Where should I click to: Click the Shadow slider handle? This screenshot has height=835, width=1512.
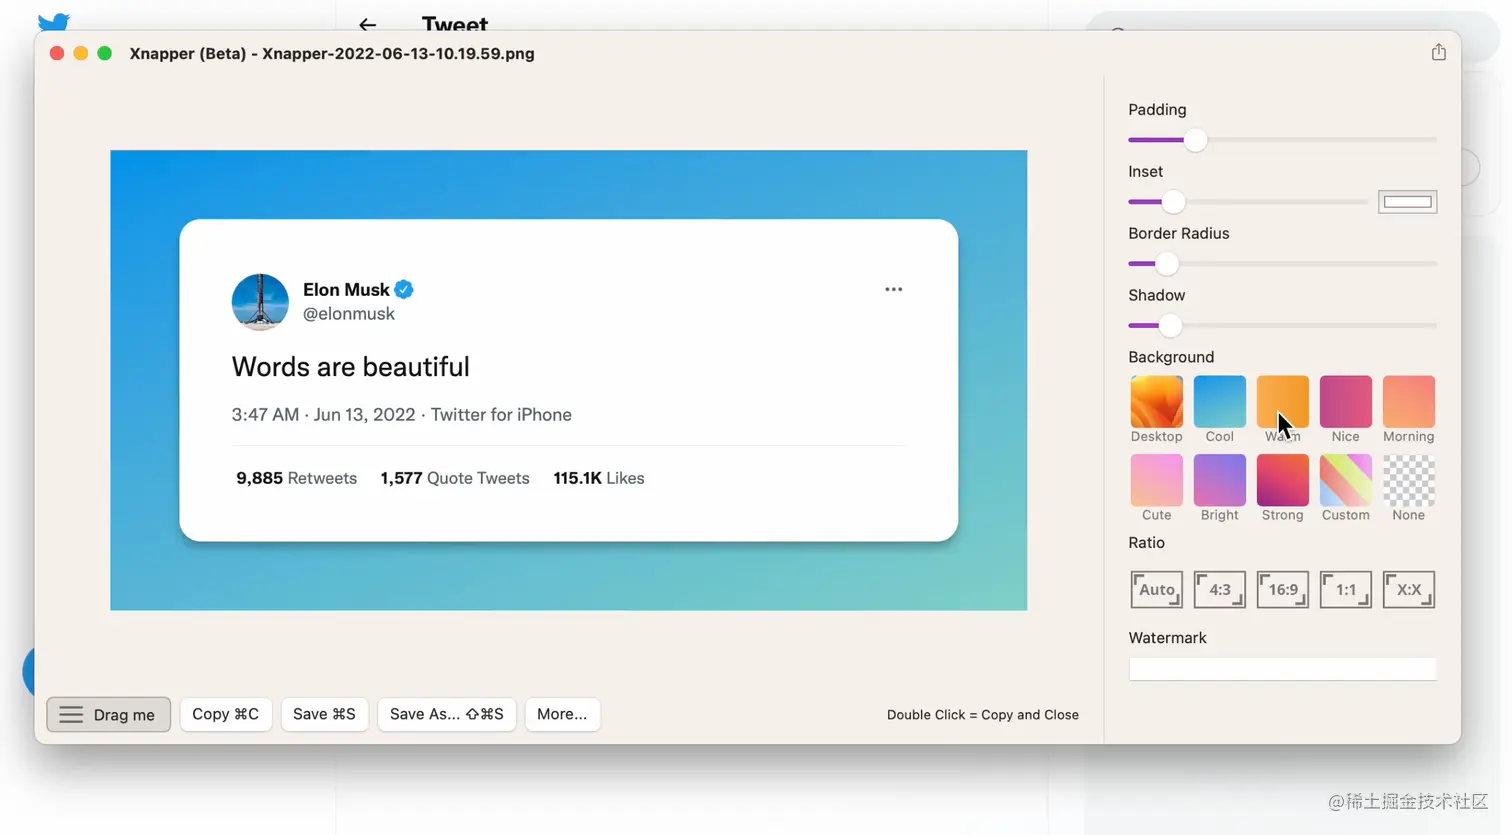(1169, 326)
